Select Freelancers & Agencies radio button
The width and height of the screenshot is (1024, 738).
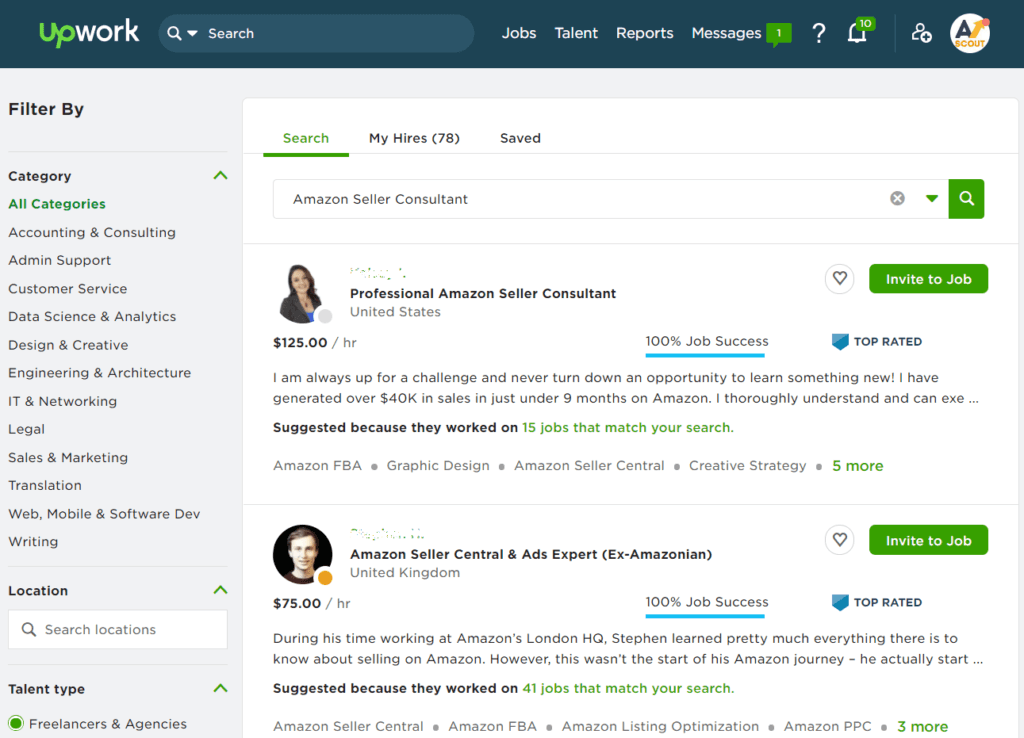(x=16, y=723)
